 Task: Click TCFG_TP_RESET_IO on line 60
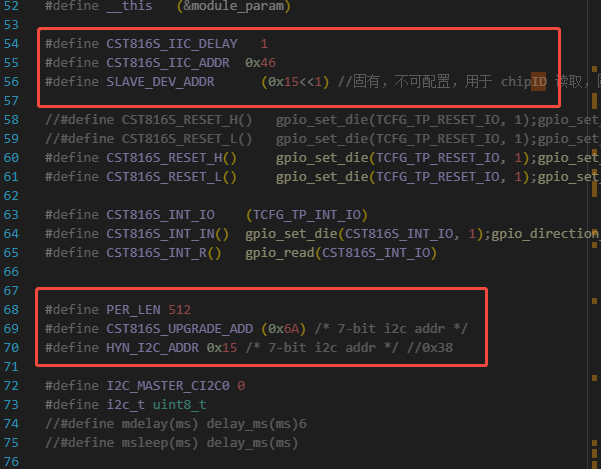(x=437, y=158)
